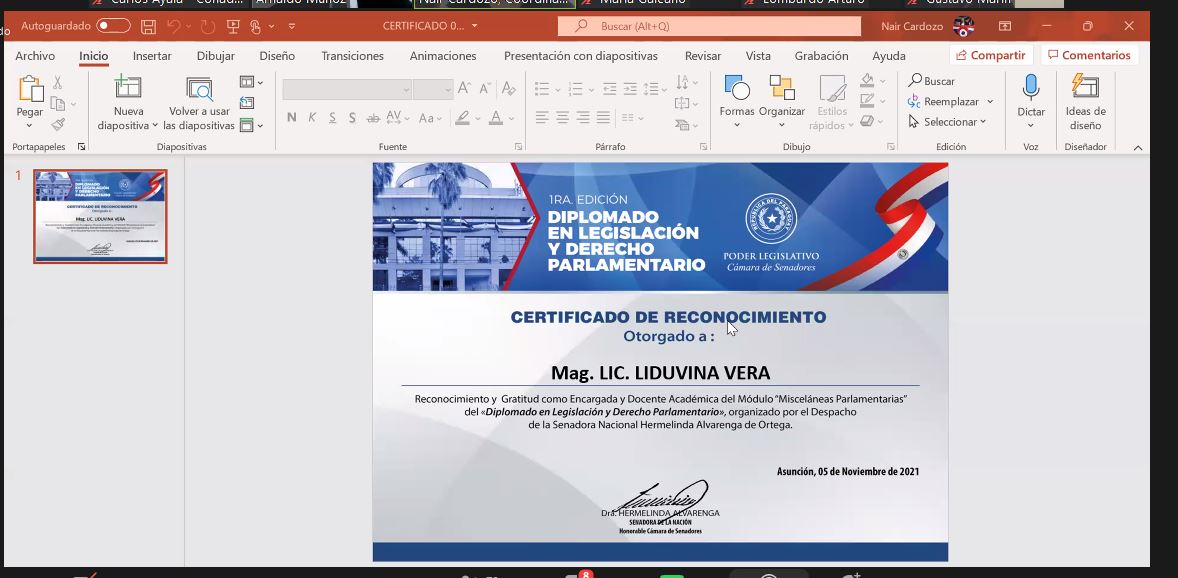Open the Nair Cardozo account
Screen dimensions: 1178x578
tap(928, 26)
